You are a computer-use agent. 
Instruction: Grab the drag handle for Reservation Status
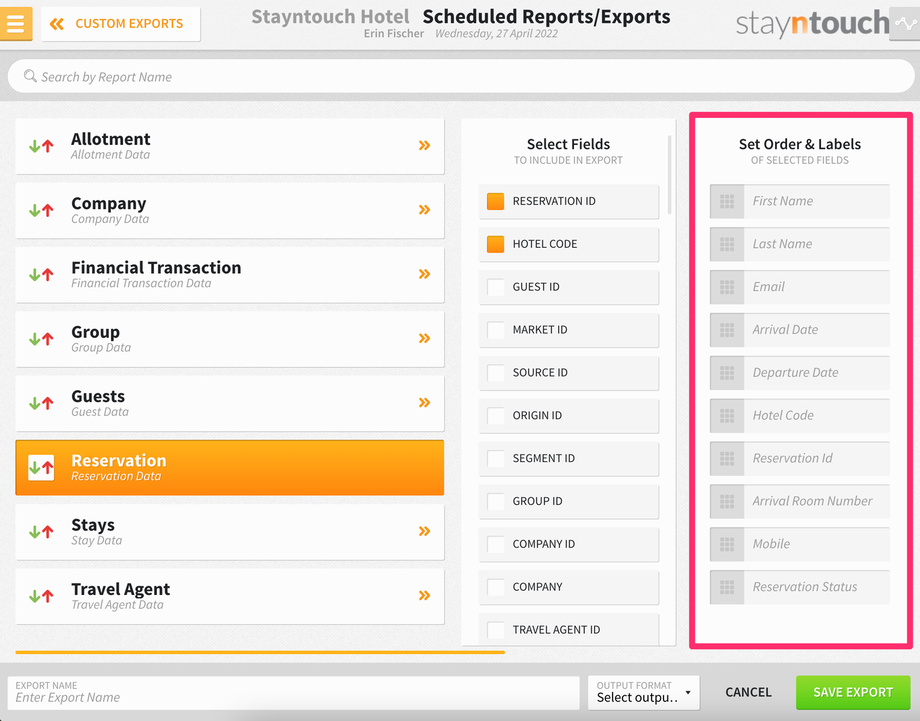pyautogui.click(x=727, y=587)
